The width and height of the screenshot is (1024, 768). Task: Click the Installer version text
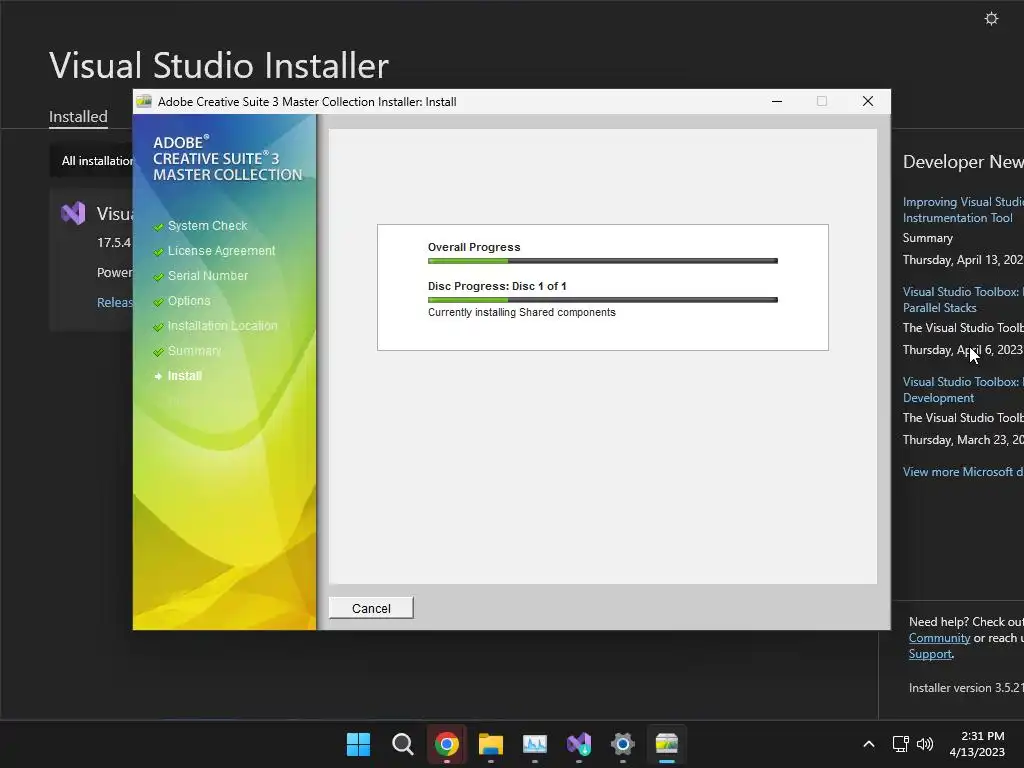pyautogui.click(x=966, y=688)
